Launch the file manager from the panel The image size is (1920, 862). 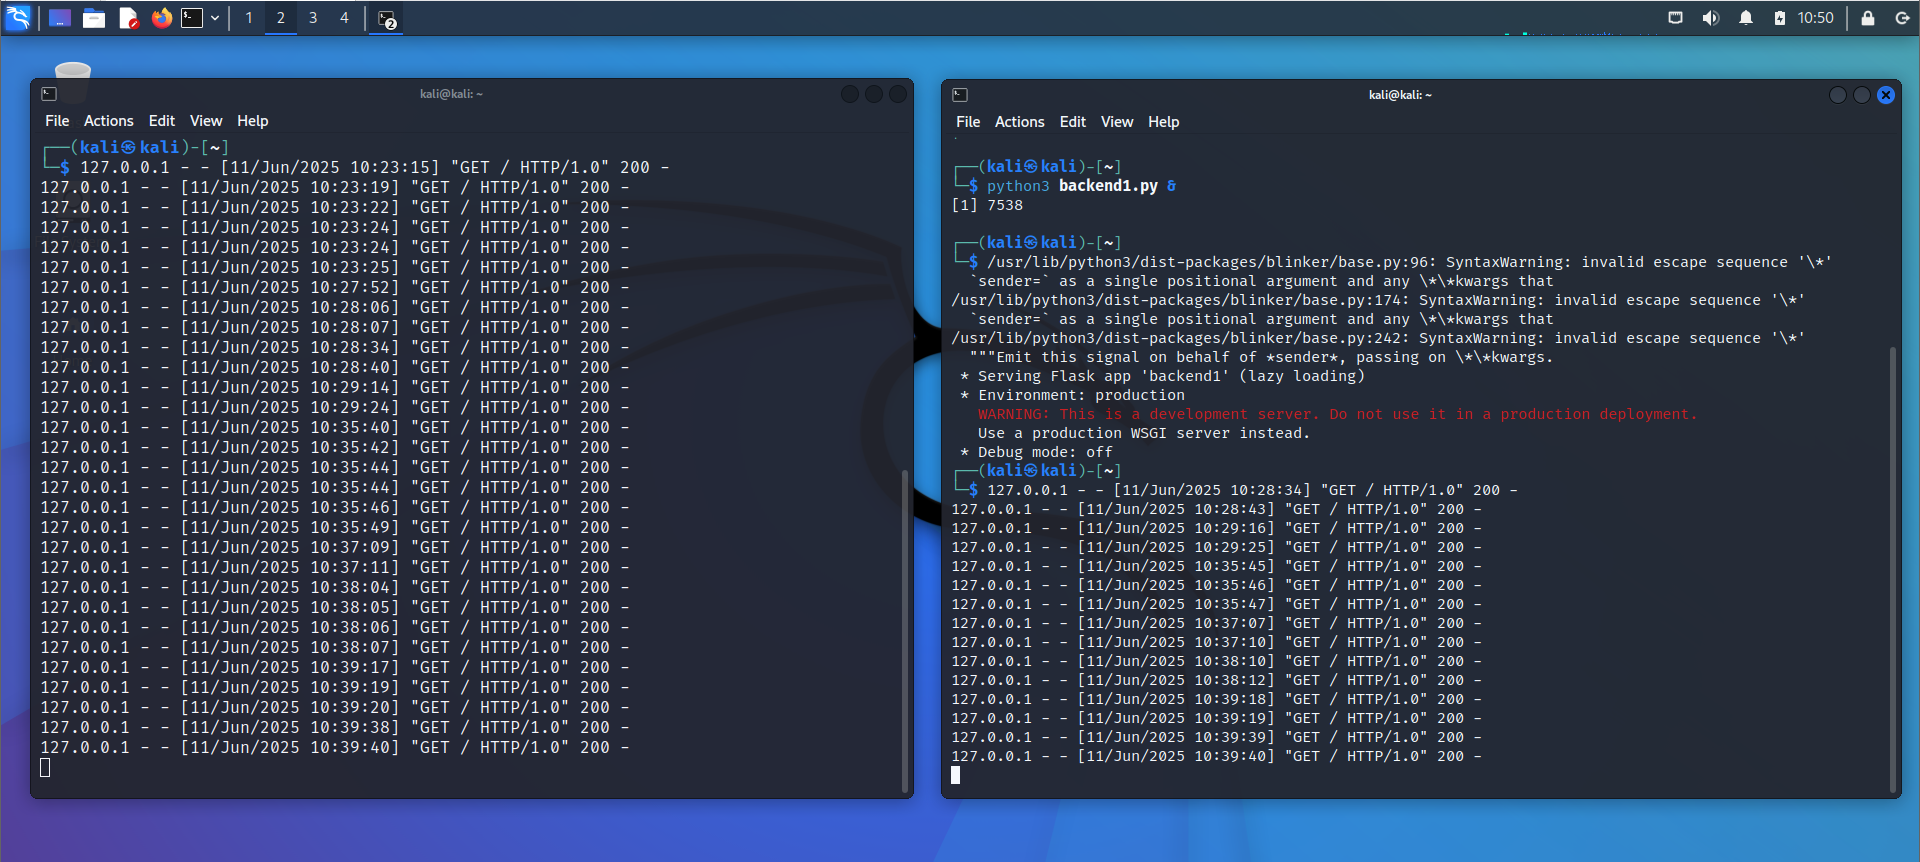(x=94, y=18)
